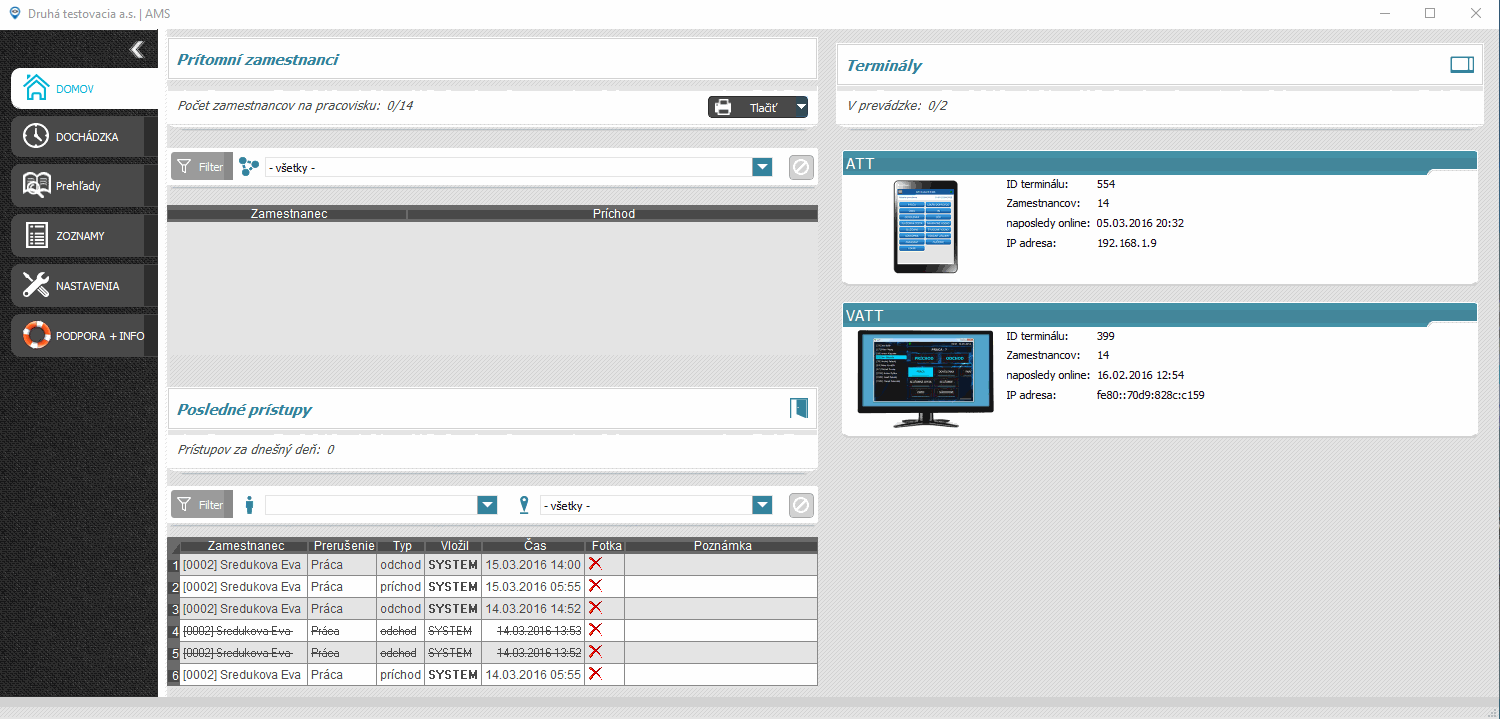1500x719 pixels.
Task: Sort by Zamestnanec column in present employees
Action: coord(288,214)
